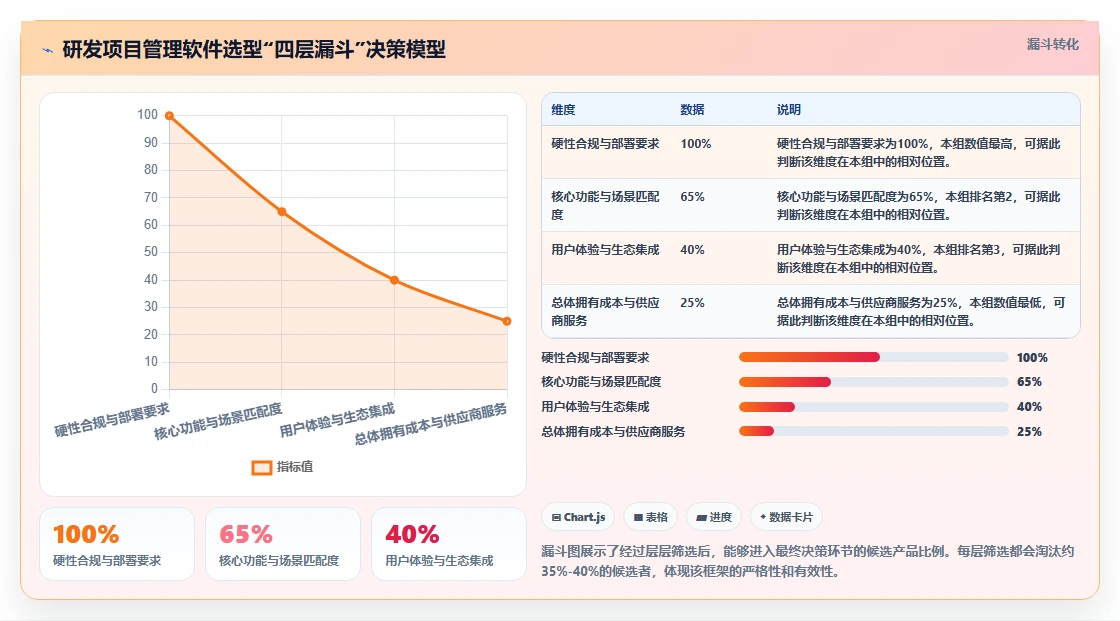1120x621 pixels.
Task: Toggle the 指标值 legend swatch
Action: point(261,467)
